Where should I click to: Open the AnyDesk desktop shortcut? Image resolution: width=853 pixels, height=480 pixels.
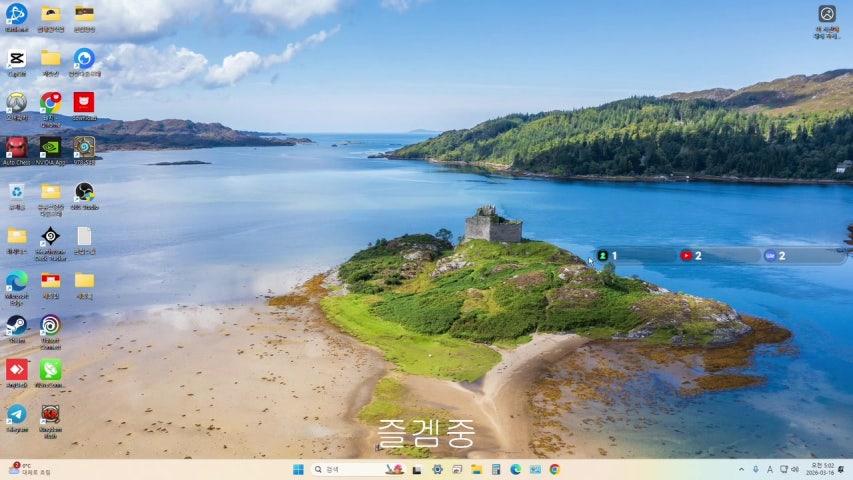coord(17,370)
